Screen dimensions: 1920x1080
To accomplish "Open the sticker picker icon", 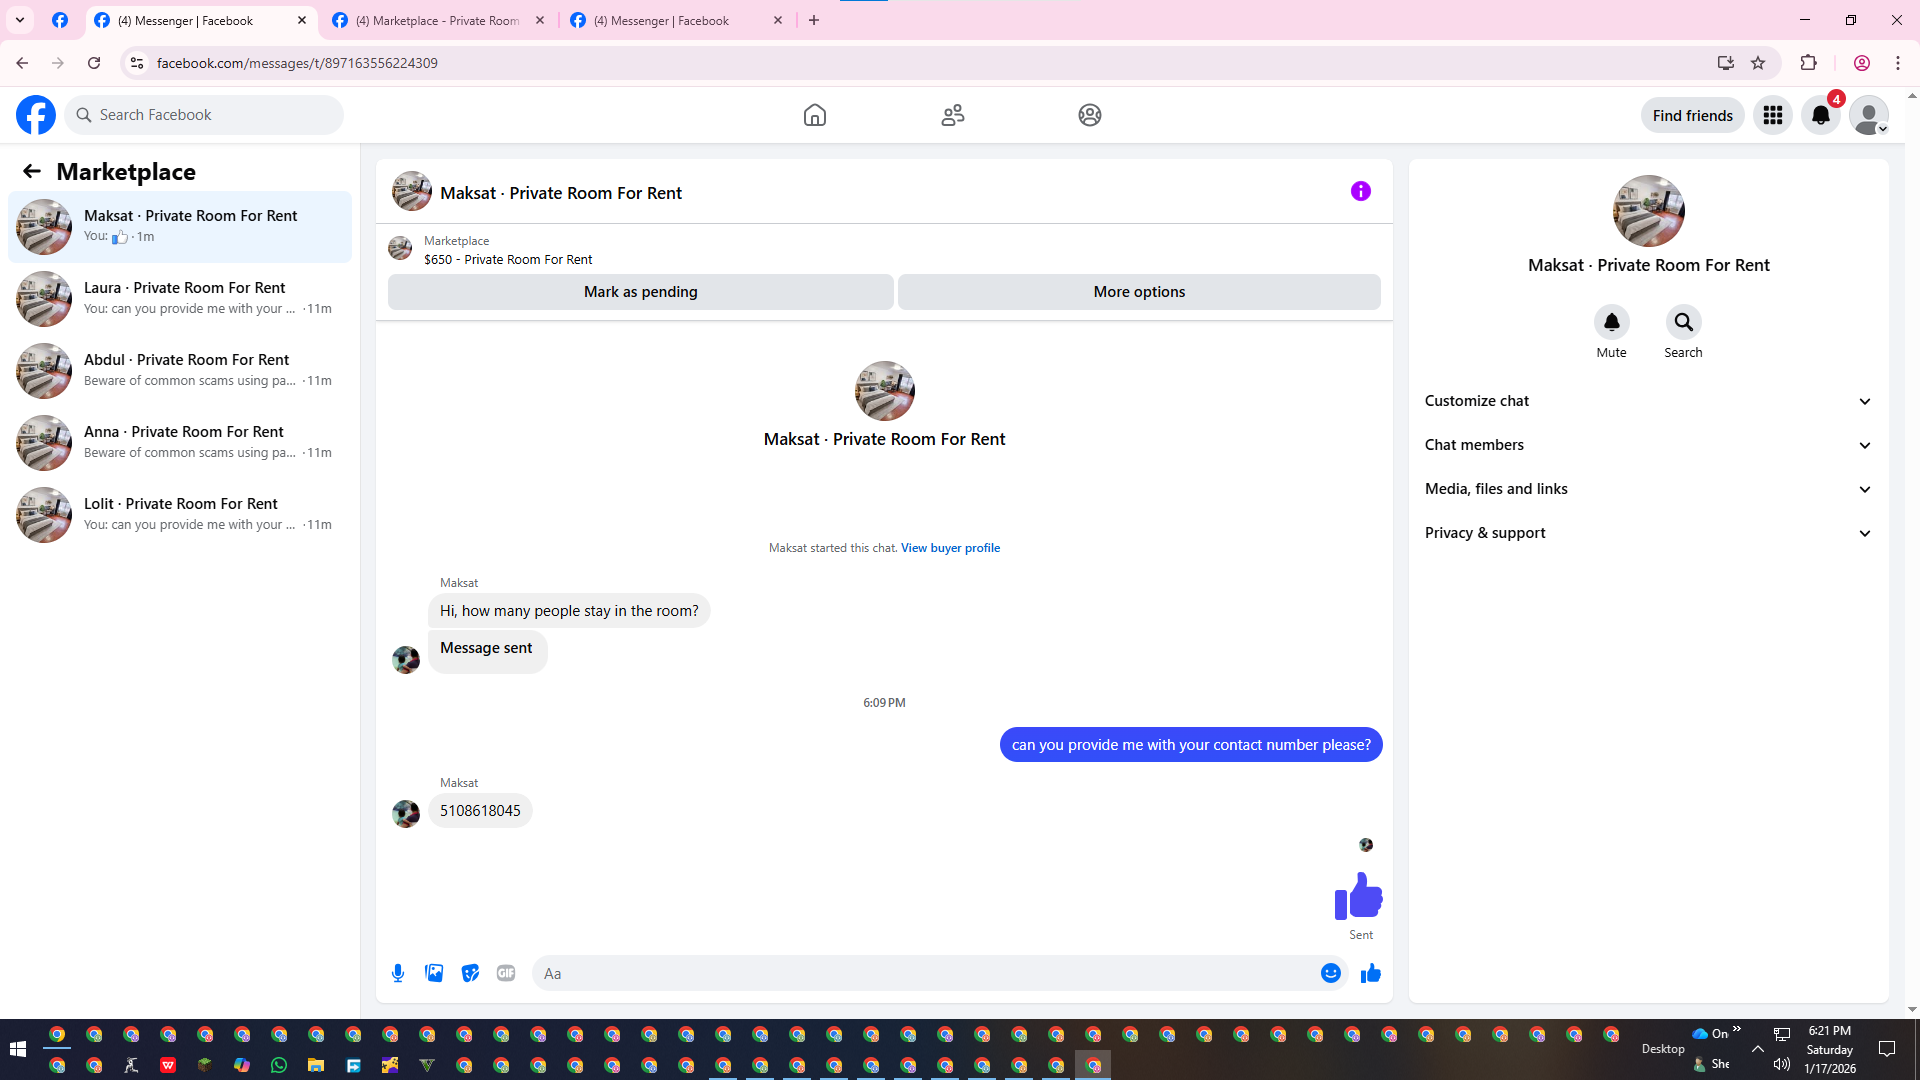I will 470,973.
